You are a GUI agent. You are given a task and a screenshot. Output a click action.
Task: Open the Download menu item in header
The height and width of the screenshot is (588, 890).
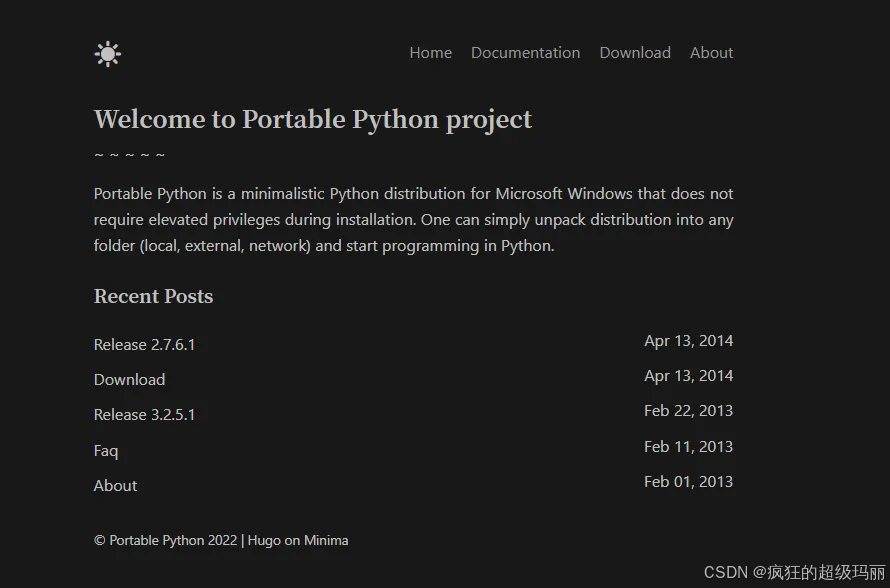point(635,53)
